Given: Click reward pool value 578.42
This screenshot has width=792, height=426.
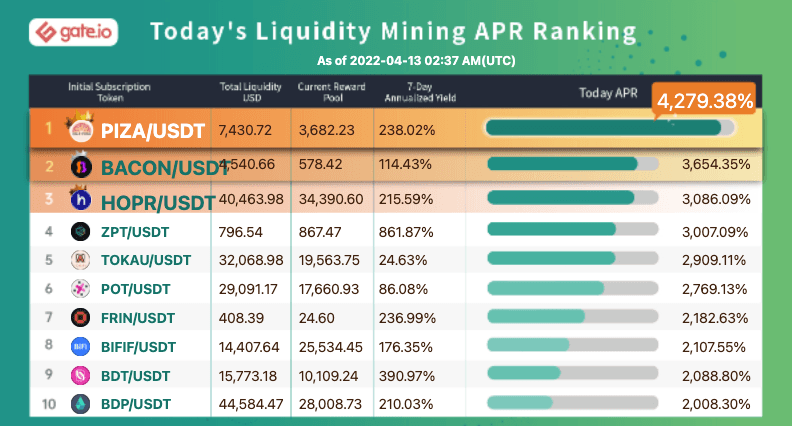Looking at the screenshot, I should coord(320,164).
